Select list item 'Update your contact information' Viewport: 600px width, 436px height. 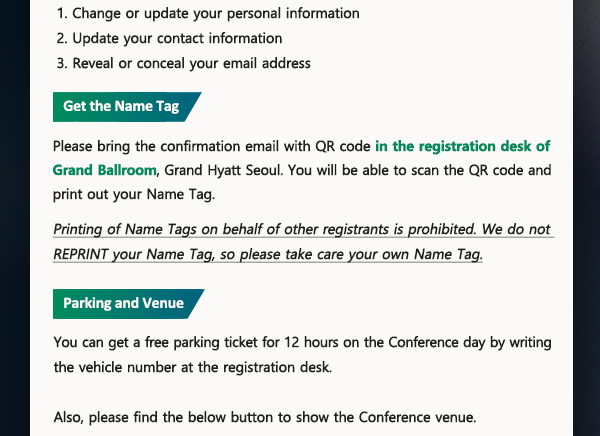pos(169,38)
